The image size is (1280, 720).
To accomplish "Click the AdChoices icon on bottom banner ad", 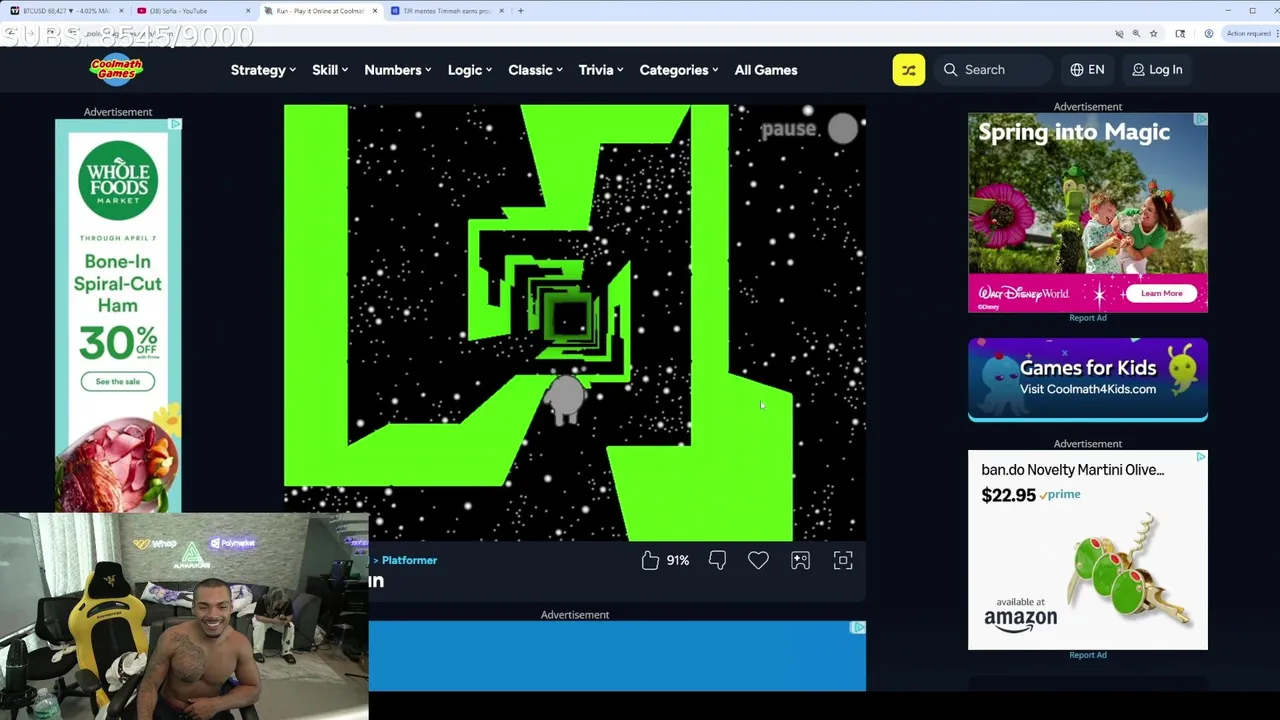I will pyautogui.click(x=858, y=627).
